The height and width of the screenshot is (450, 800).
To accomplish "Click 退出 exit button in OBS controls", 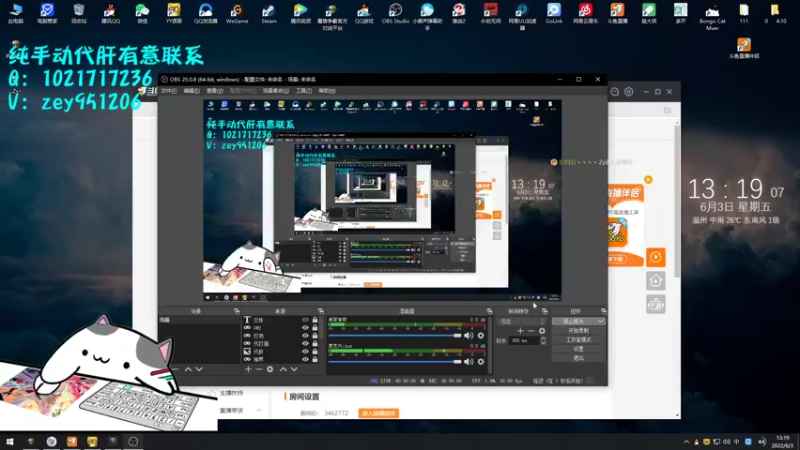I will pos(578,358).
